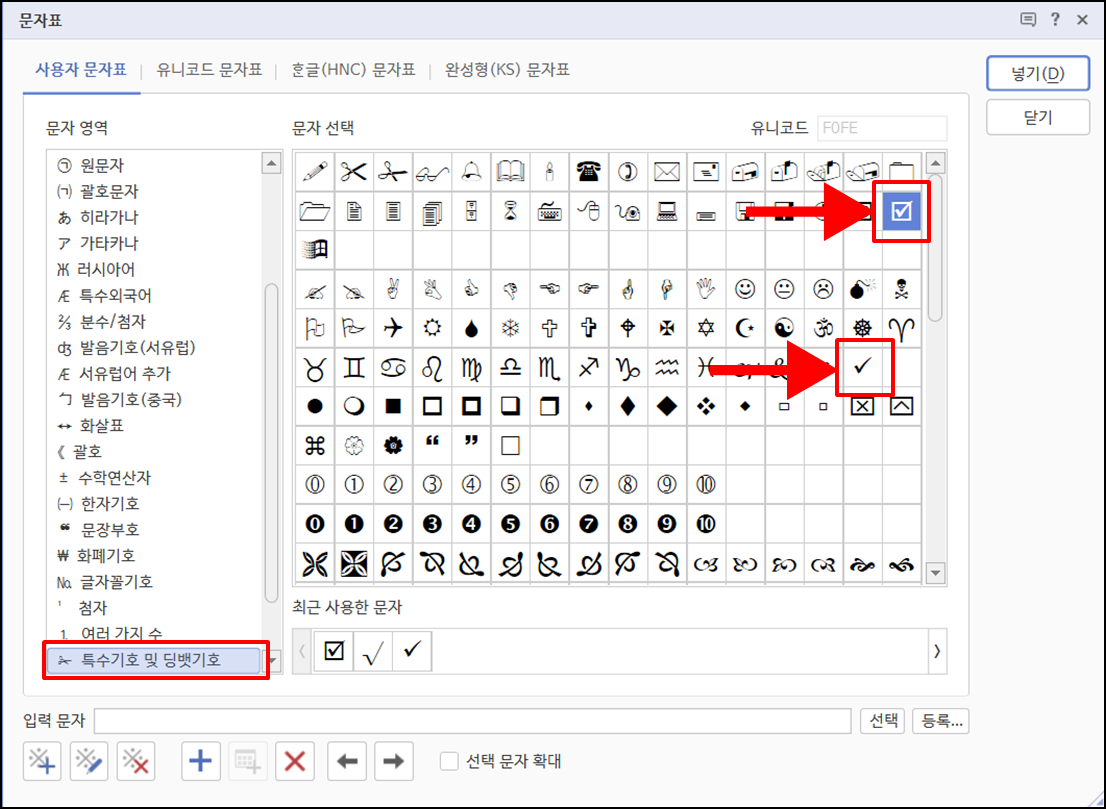Click the 넣기(D) insert button
Viewport: 1106px width, 809px height.
[x=1037, y=73]
